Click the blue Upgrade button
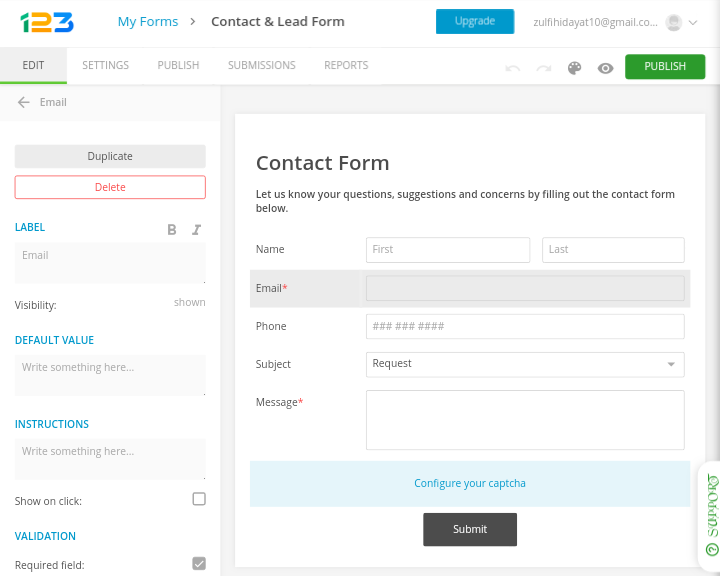This screenshot has height=576, width=720. click(x=475, y=21)
